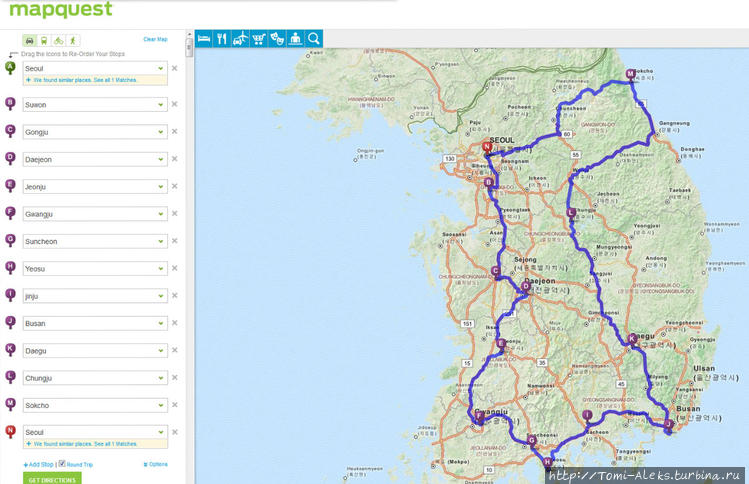The image size is (749, 484).
Task: Show entertainment venues with theater masks icon
Action: point(277,39)
